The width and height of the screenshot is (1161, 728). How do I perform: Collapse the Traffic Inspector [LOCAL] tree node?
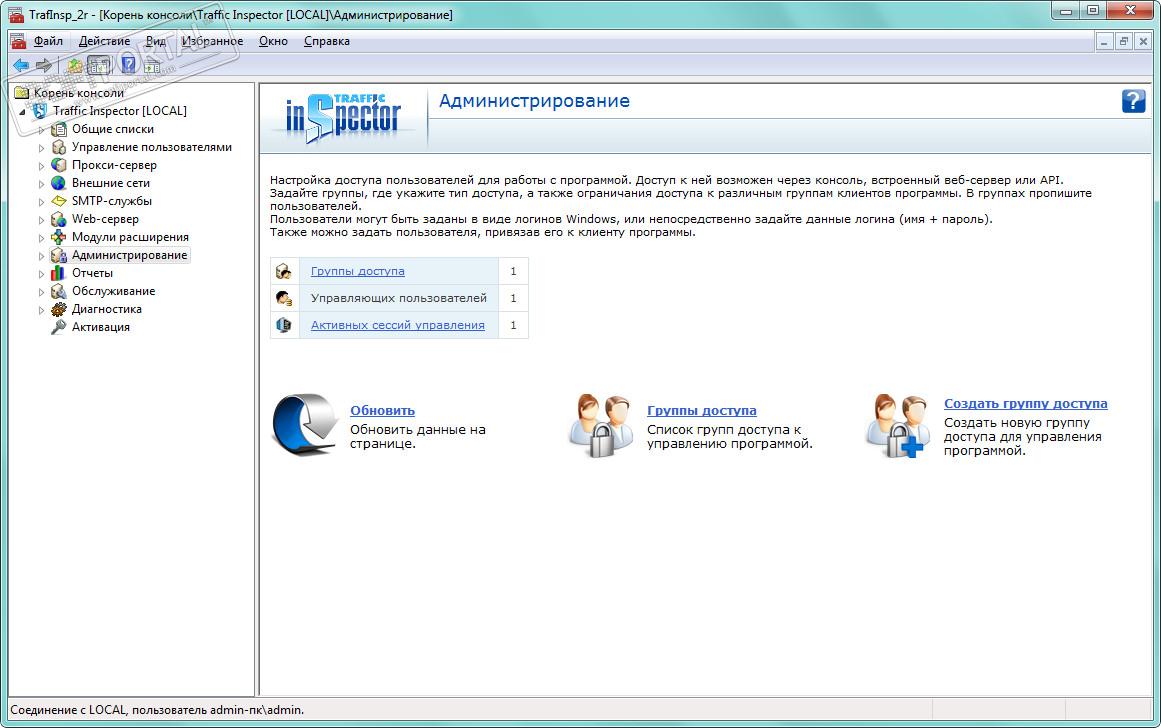click(23, 112)
